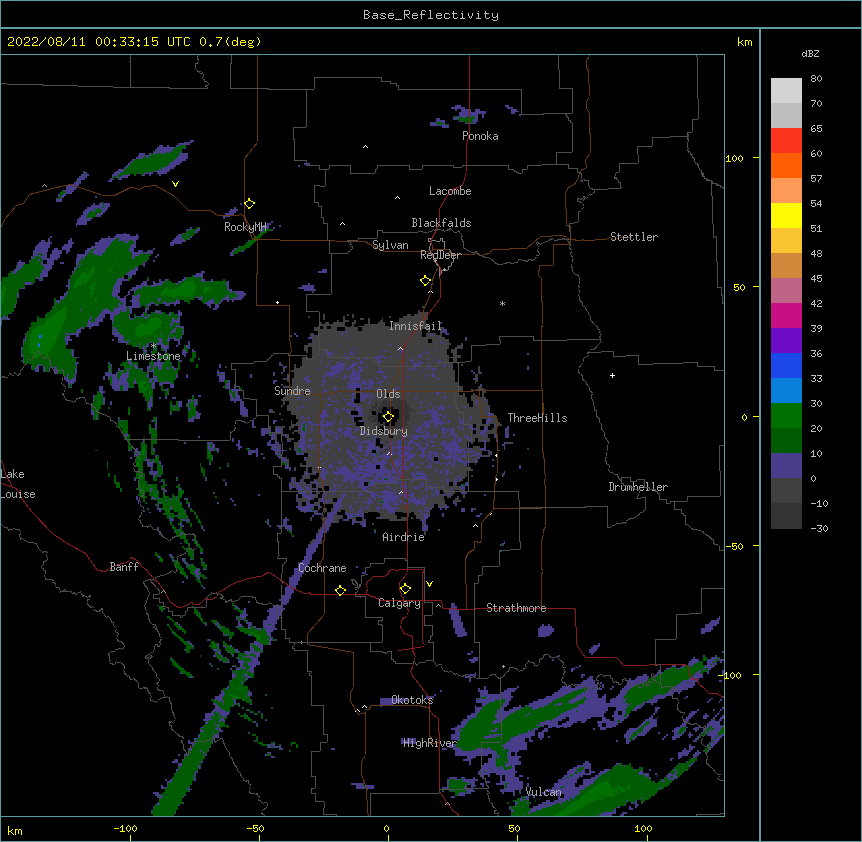The width and height of the screenshot is (862, 842).
Task: Click the yellow v marker east of Calgary
Action: [429, 584]
